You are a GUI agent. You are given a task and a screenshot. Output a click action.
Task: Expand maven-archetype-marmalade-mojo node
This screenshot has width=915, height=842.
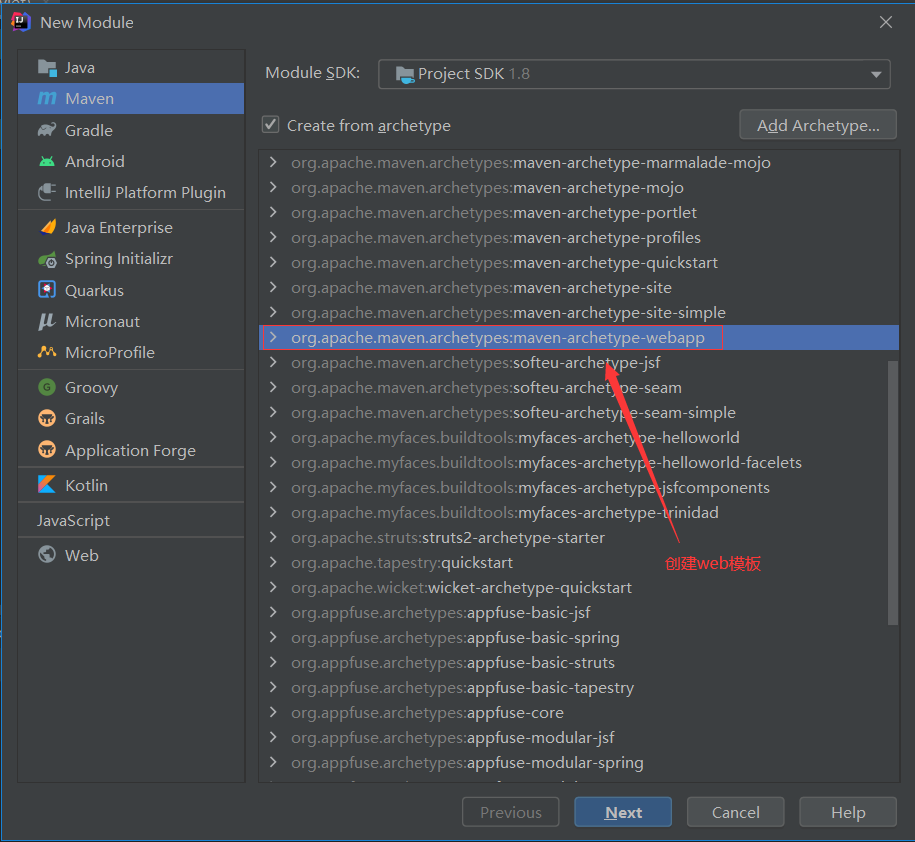(x=273, y=162)
